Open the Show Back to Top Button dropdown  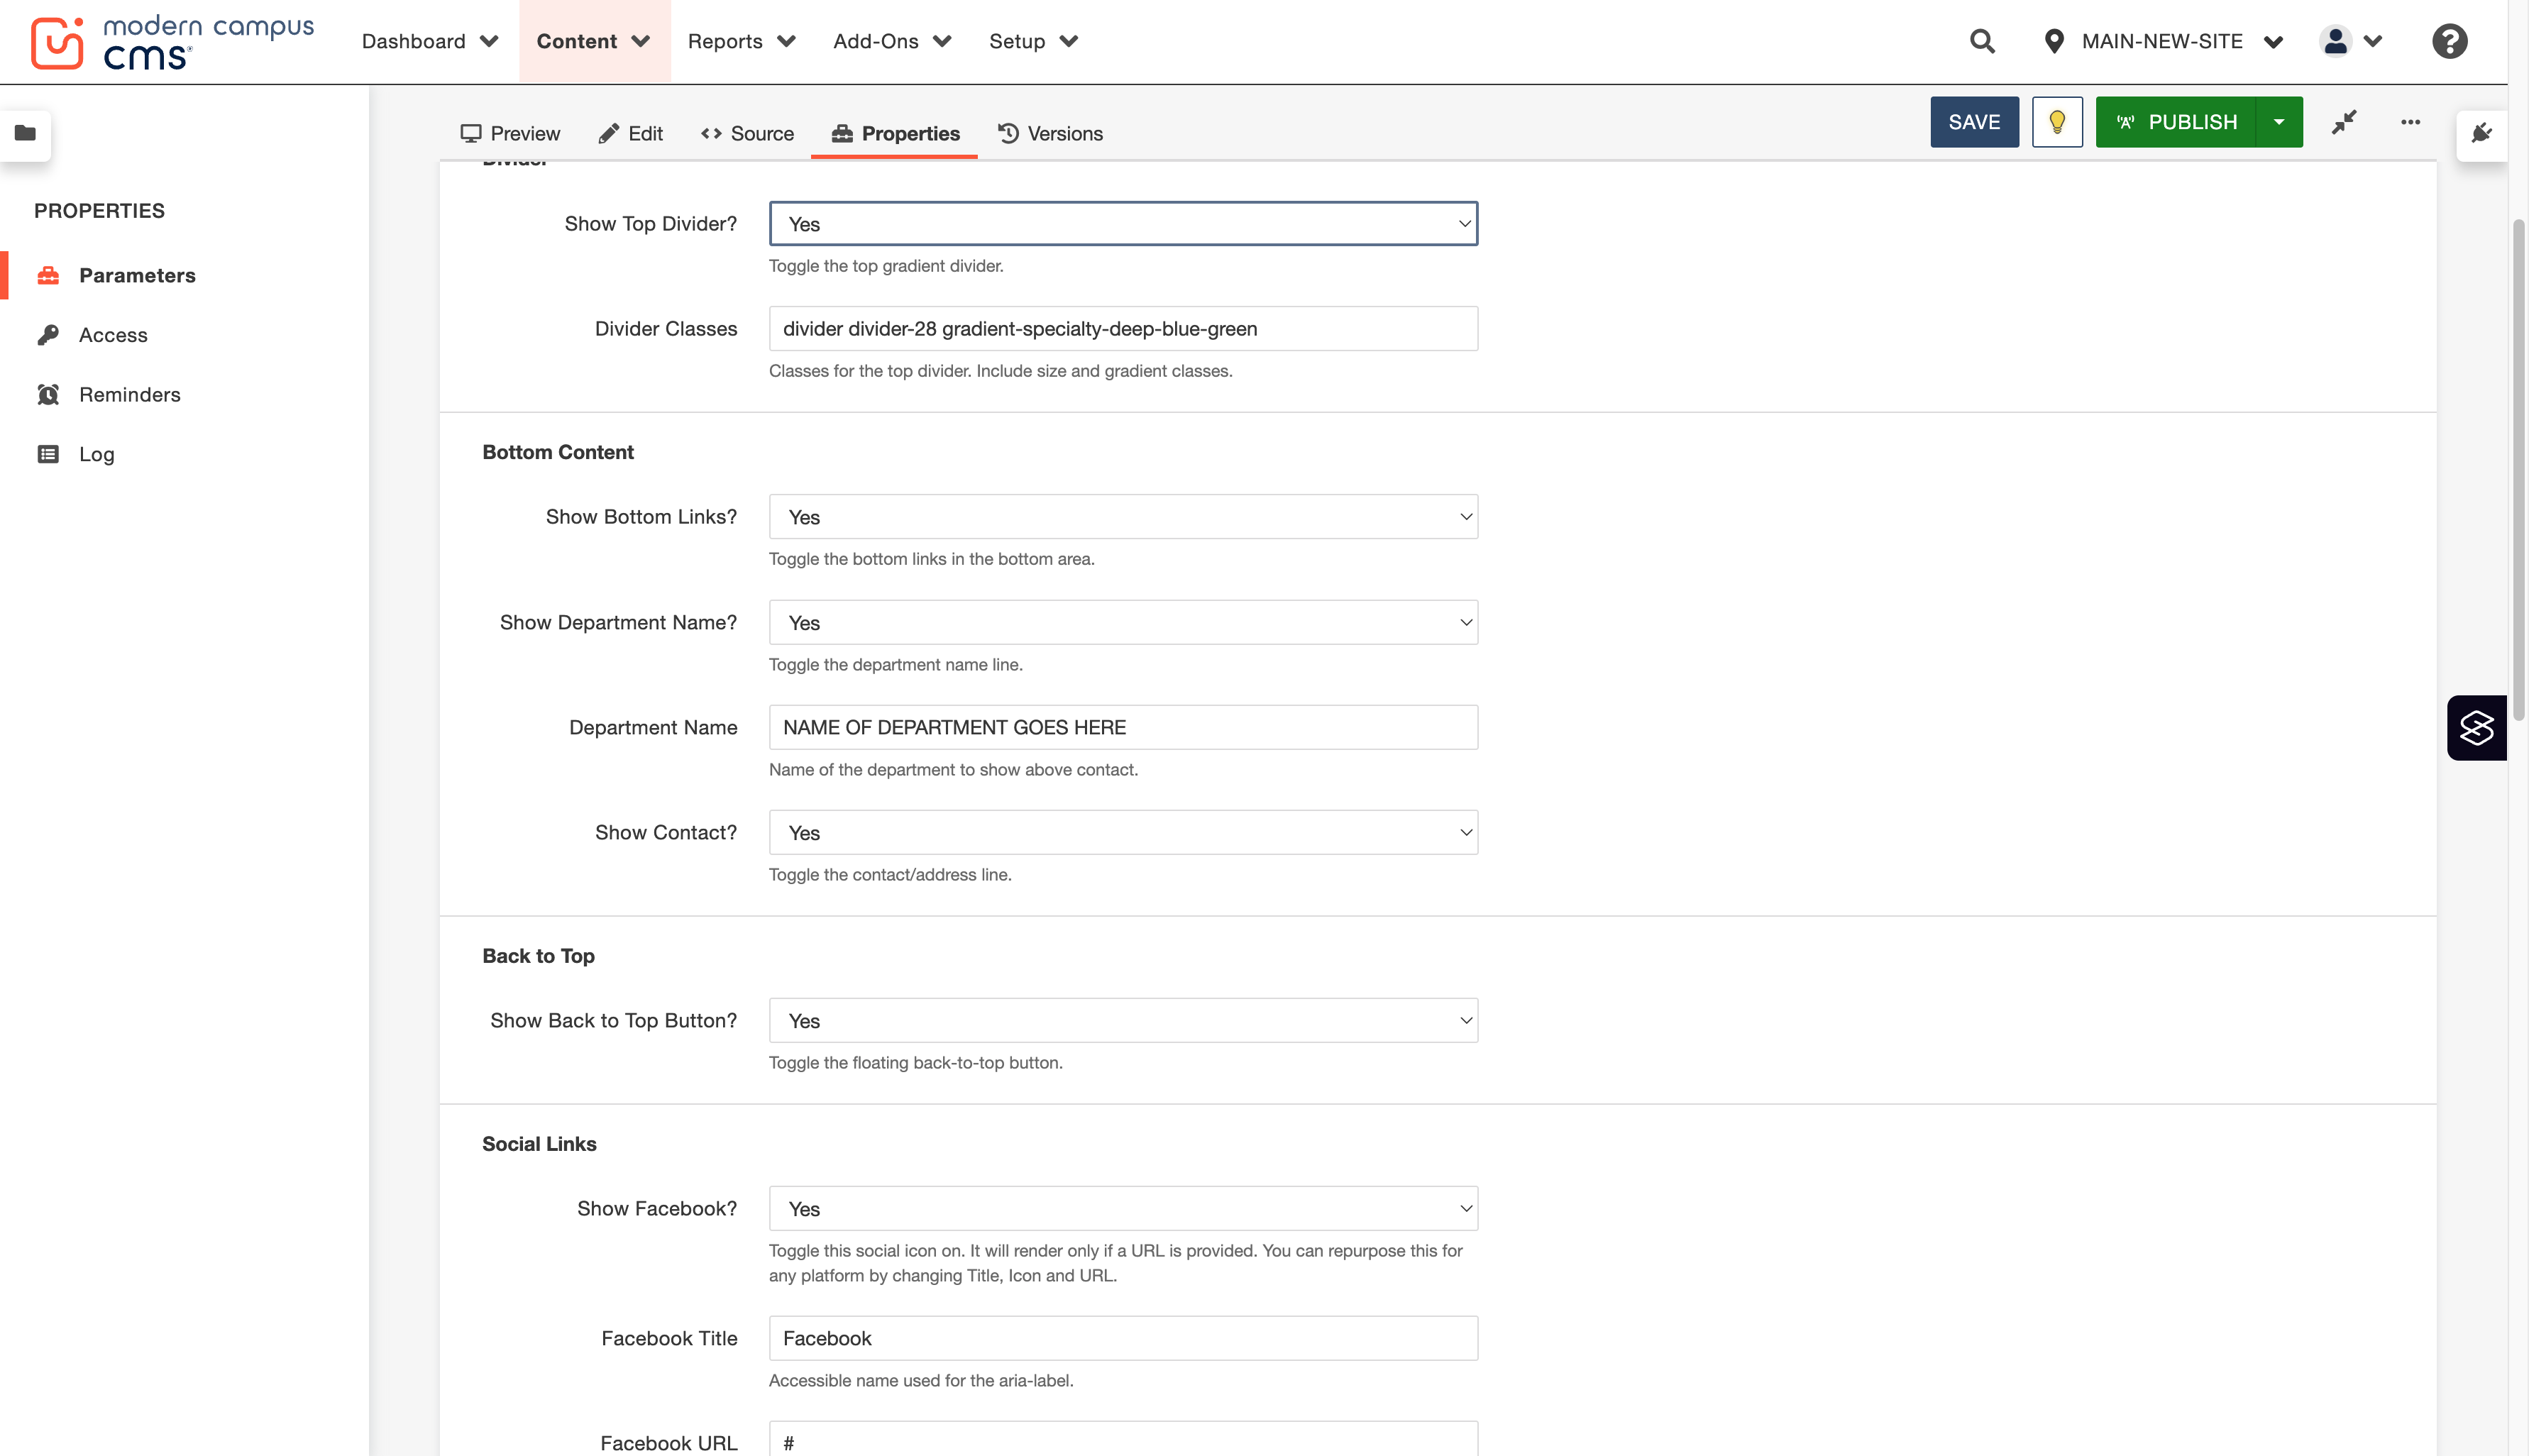[1123, 1021]
